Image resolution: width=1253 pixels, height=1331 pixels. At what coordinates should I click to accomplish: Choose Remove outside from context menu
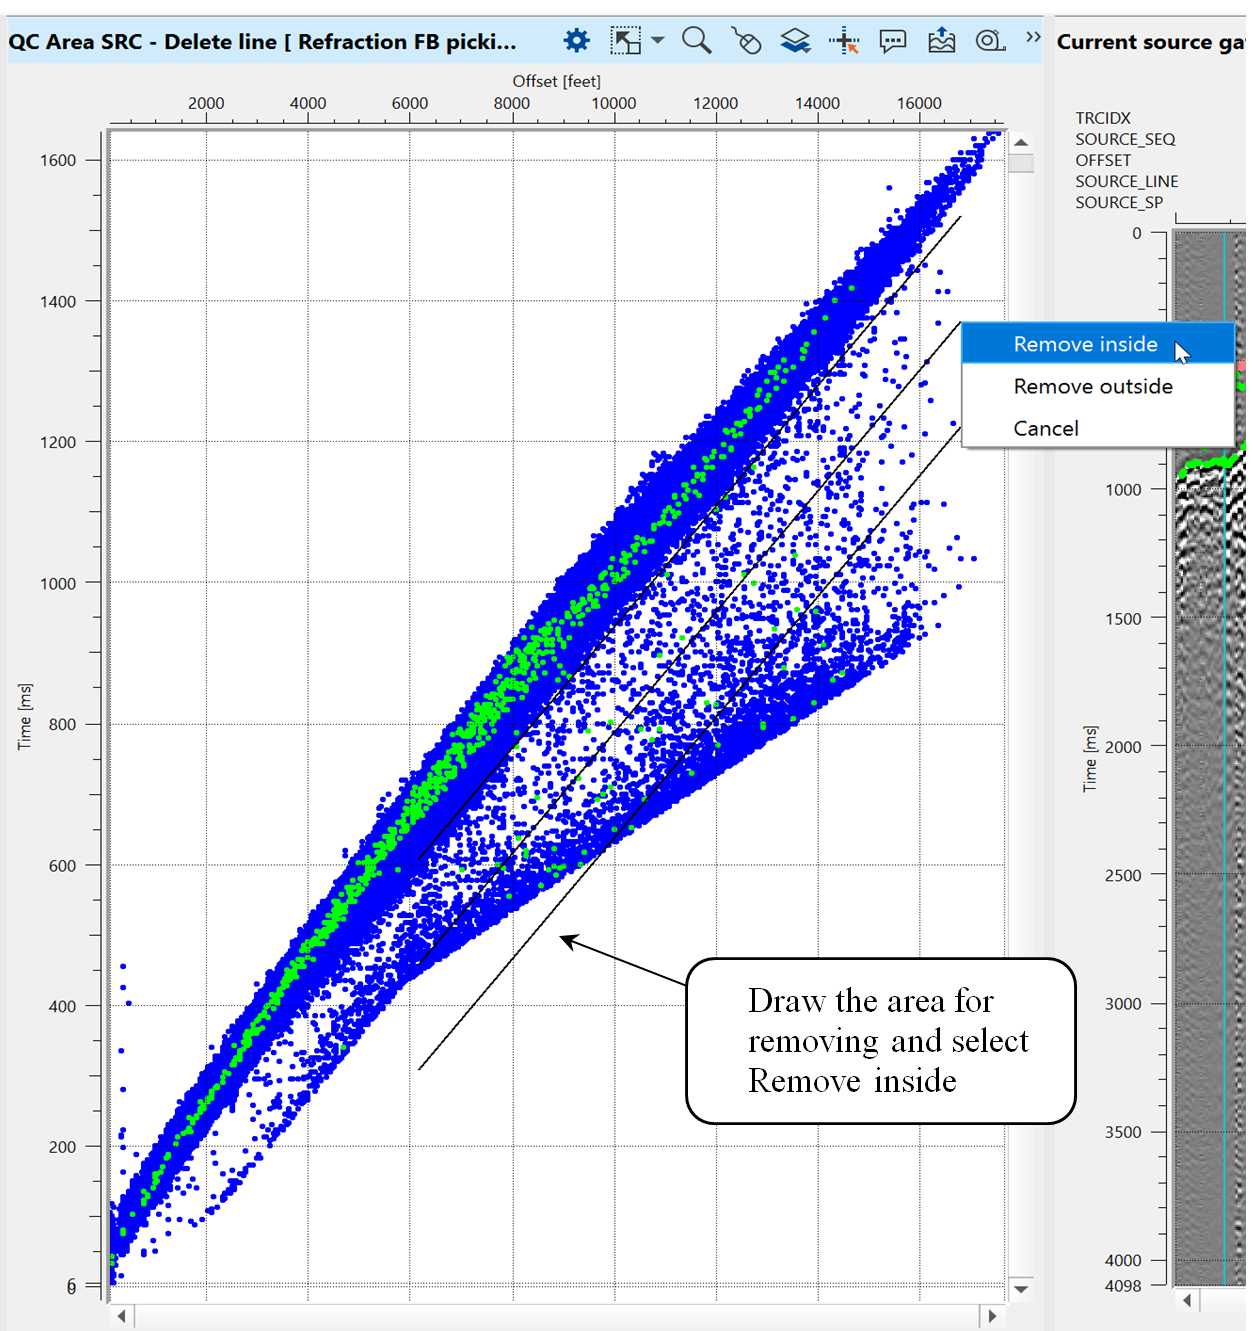point(1092,386)
